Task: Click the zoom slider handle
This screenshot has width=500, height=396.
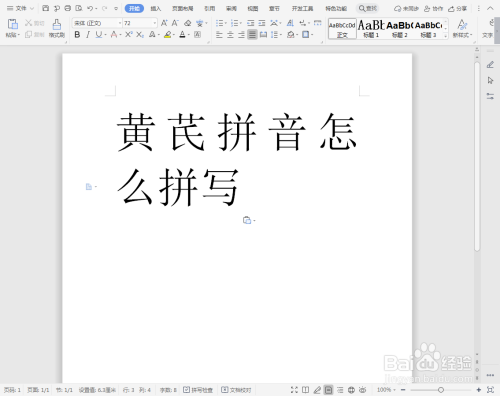Action: (441, 390)
